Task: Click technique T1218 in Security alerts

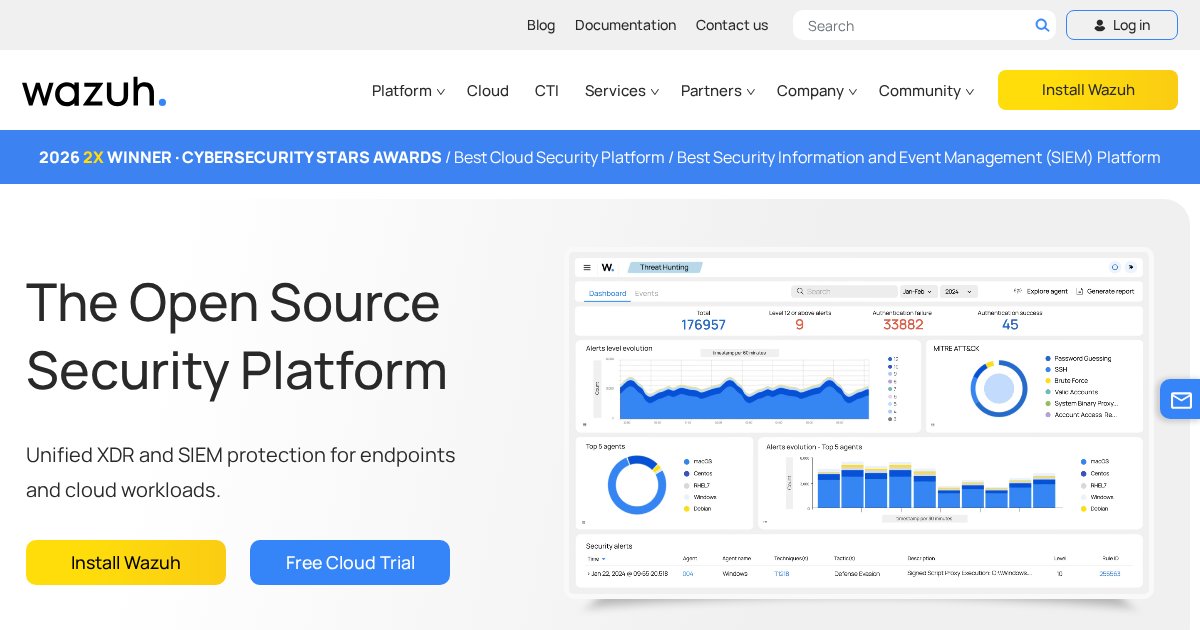Action: (781, 574)
